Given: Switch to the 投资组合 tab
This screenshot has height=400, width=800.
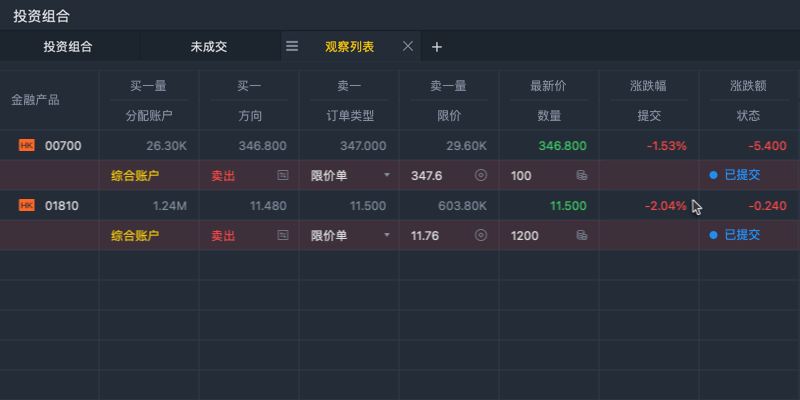Looking at the screenshot, I should coord(68,46).
